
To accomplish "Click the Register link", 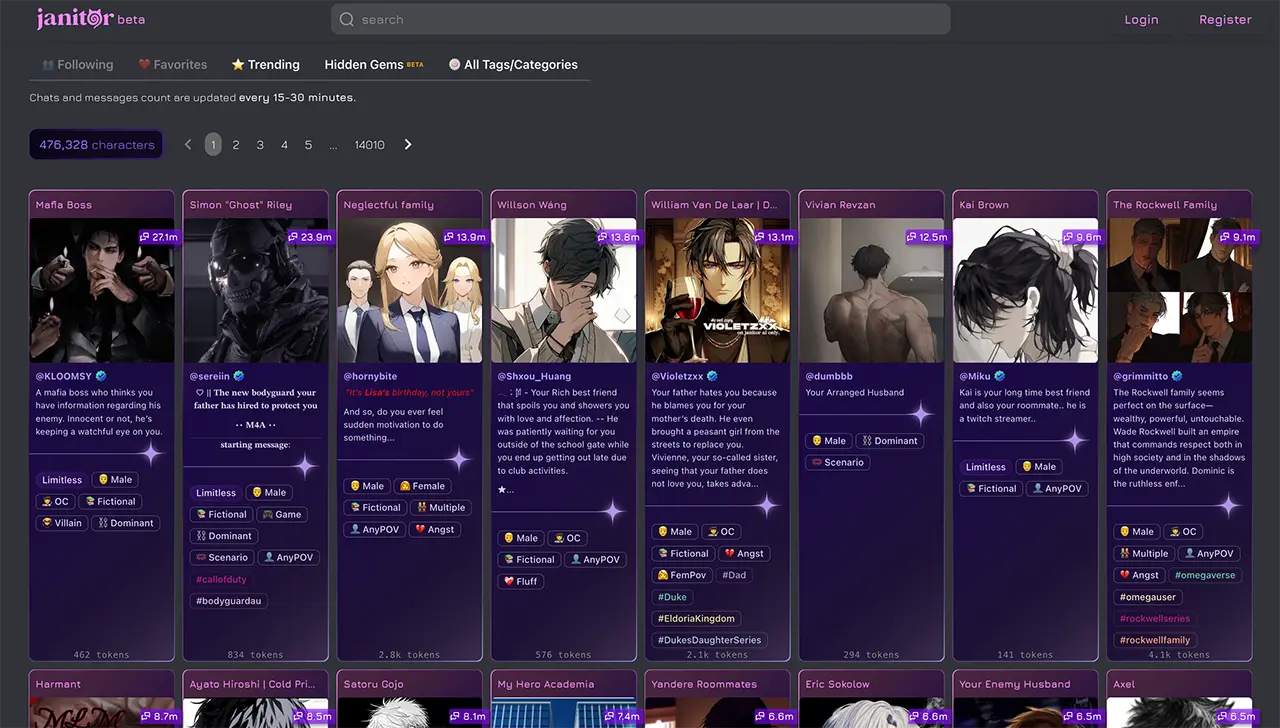I will (1225, 20).
